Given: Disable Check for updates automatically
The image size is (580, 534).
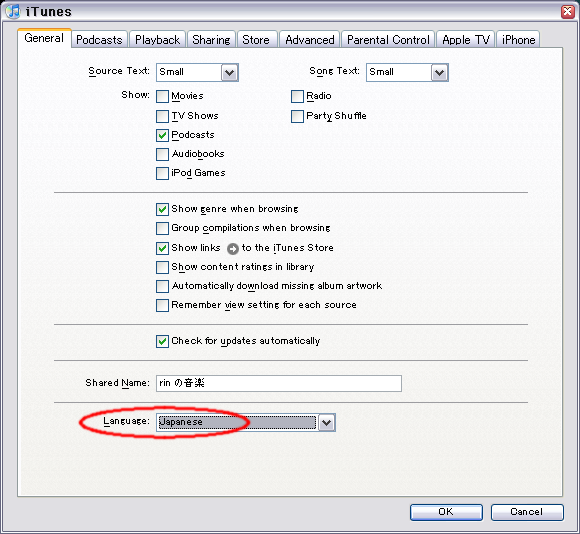Looking at the screenshot, I should pyautogui.click(x=162, y=341).
